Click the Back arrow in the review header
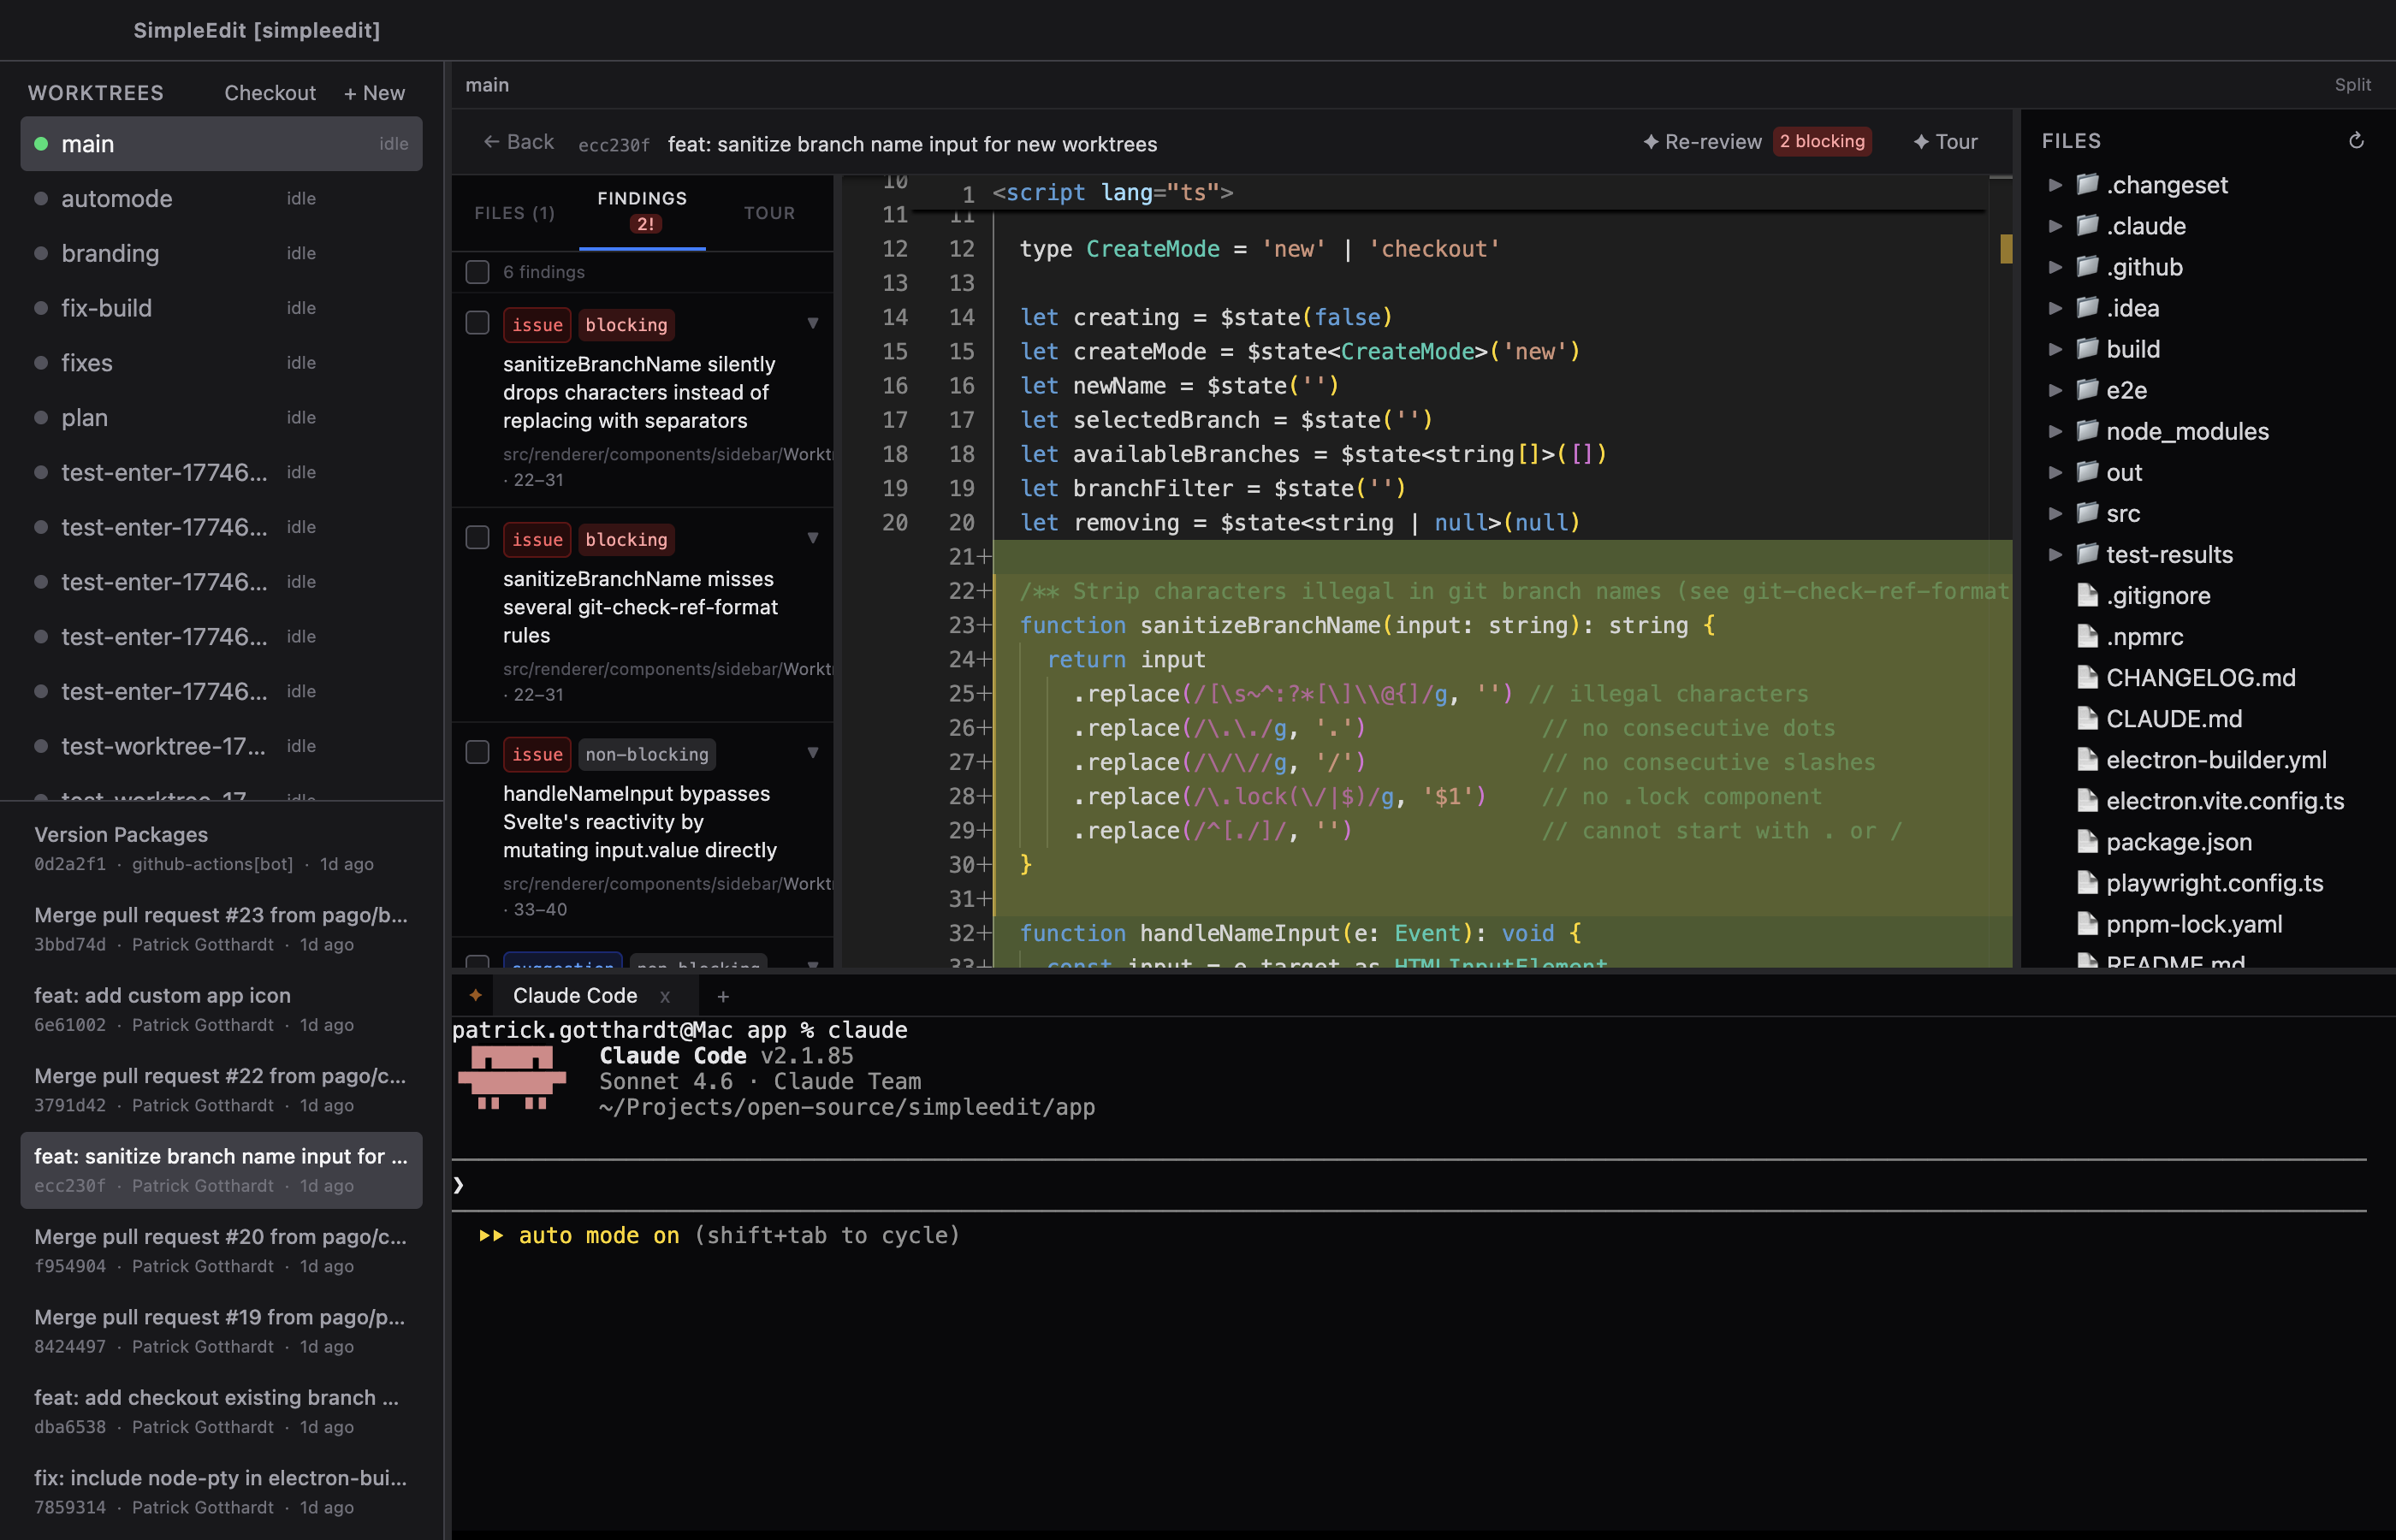The width and height of the screenshot is (2396, 1540). (491, 141)
